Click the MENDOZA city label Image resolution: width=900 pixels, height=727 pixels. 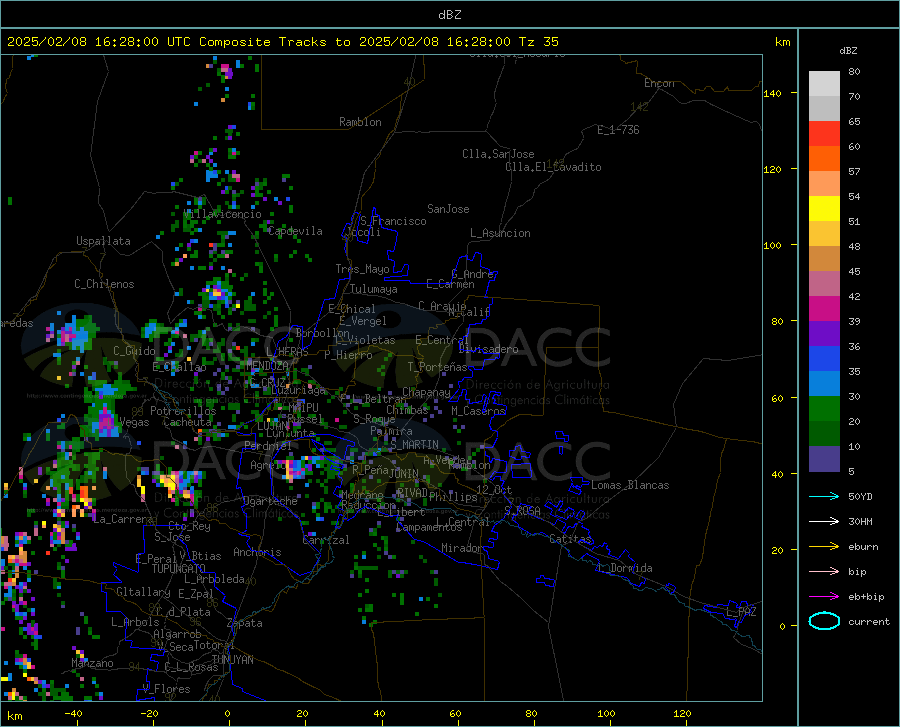[x=267, y=365]
